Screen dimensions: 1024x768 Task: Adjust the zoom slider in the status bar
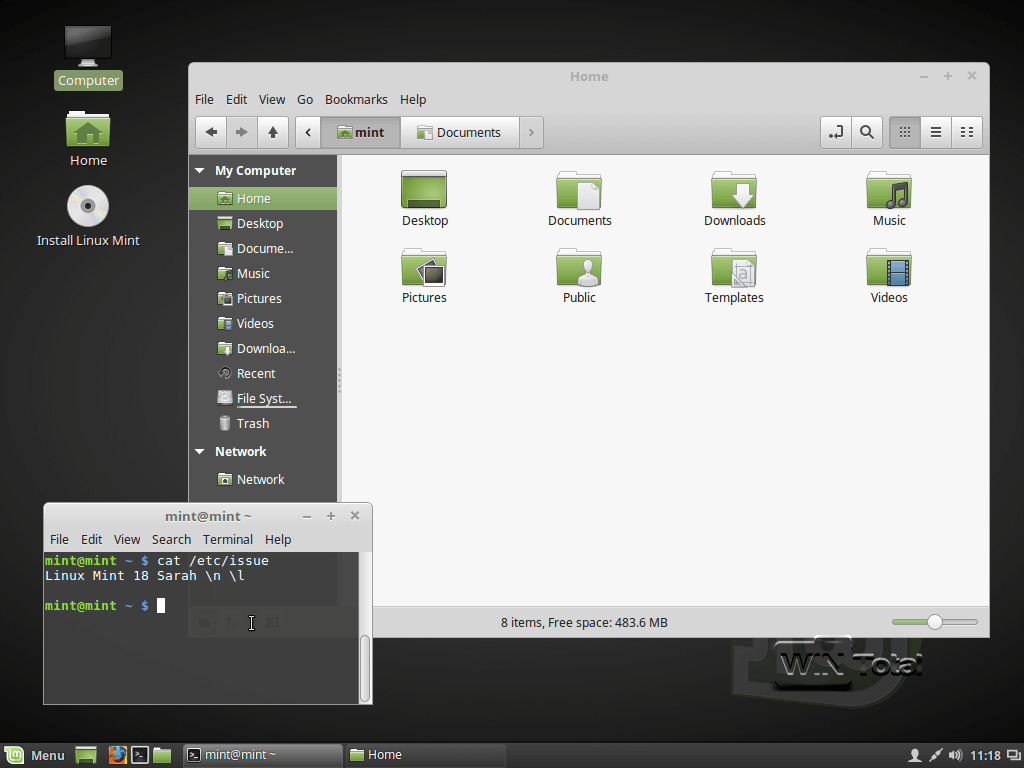pyautogui.click(x=935, y=621)
